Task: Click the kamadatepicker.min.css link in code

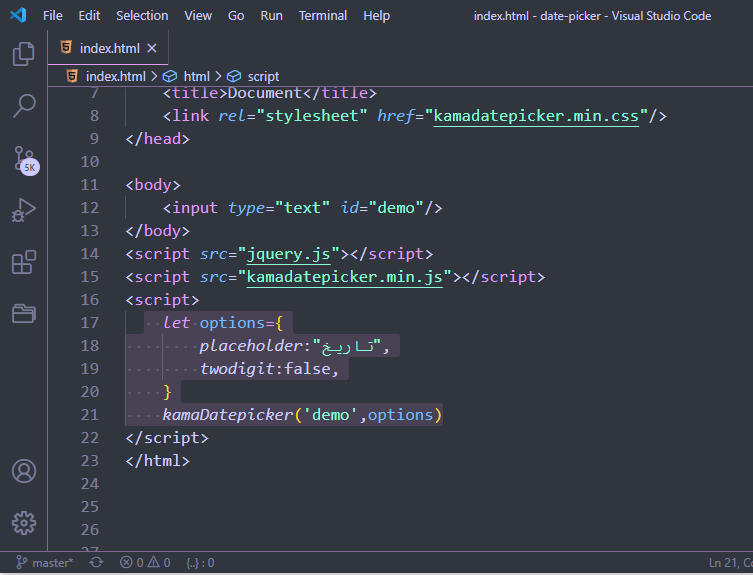Action: (536, 116)
